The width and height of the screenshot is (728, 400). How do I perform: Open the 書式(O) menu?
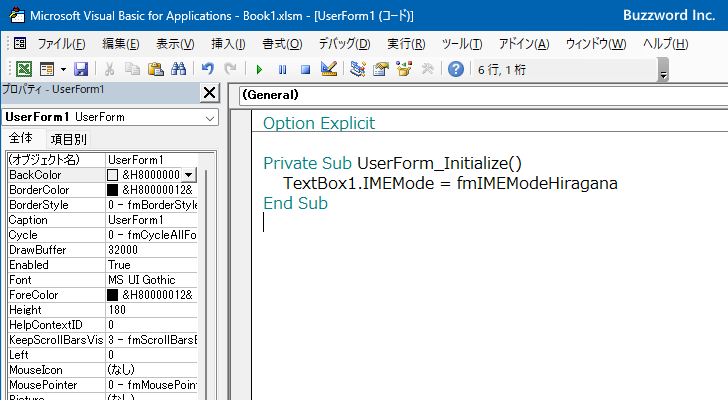pyautogui.click(x=282, y=44)
